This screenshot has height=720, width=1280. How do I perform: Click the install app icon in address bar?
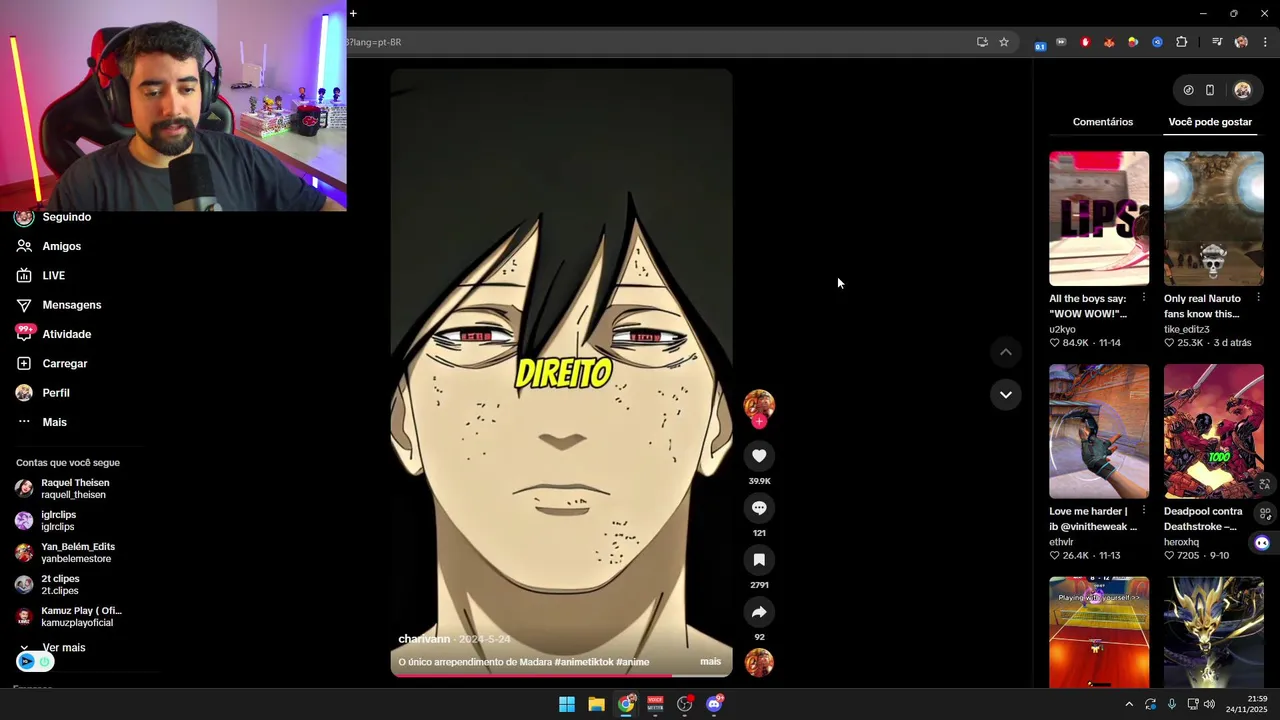click(982, 42)
